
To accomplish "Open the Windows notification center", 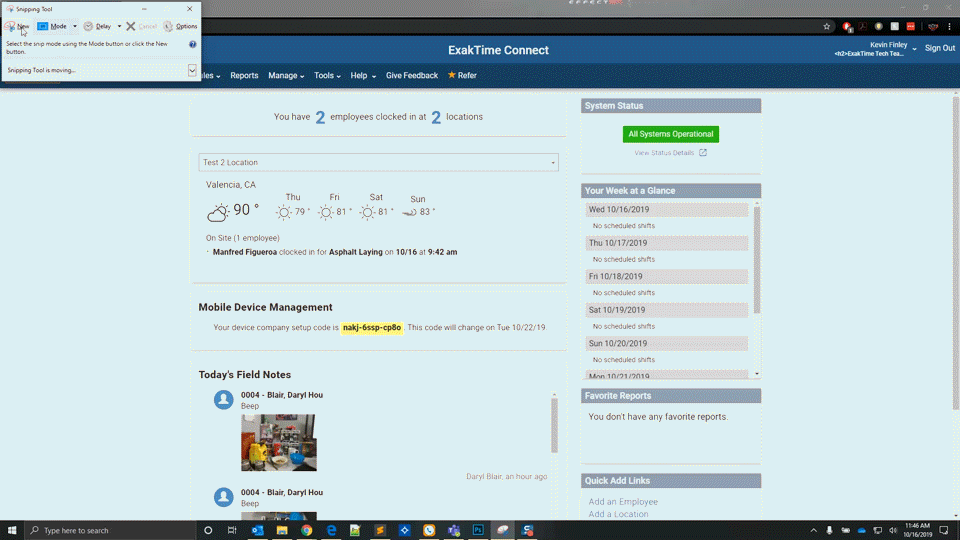I will click(943, 530).
